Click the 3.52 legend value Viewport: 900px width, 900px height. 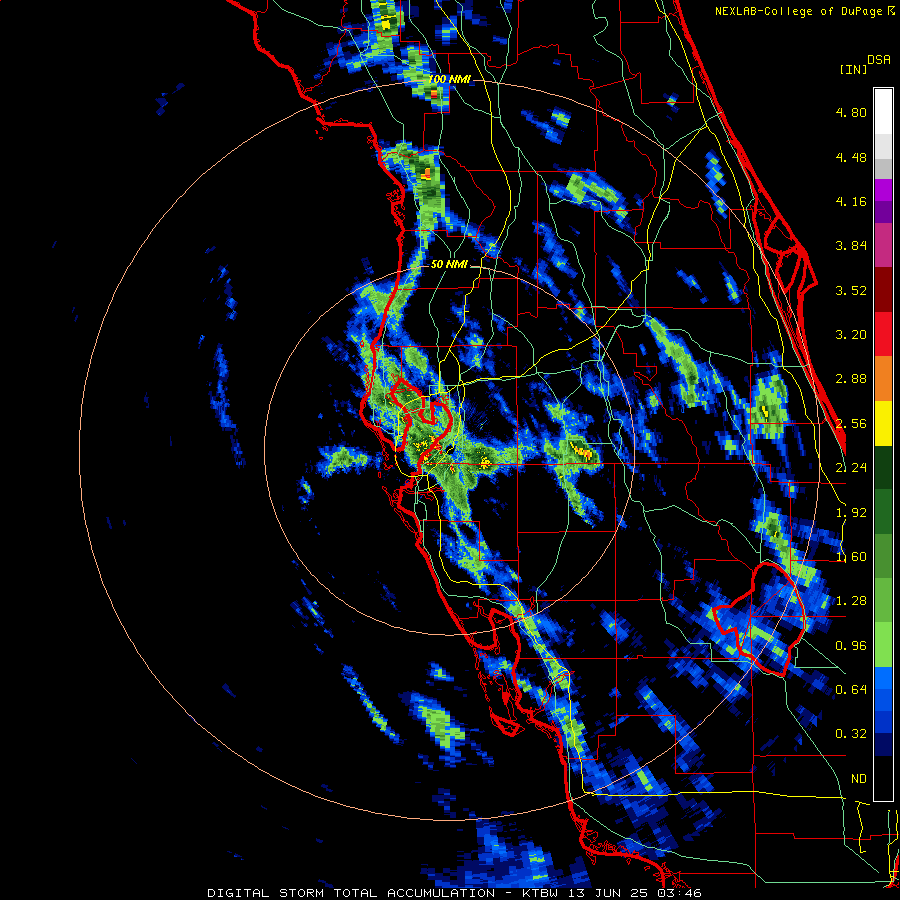pyautogui.click(x=851, y=290)
